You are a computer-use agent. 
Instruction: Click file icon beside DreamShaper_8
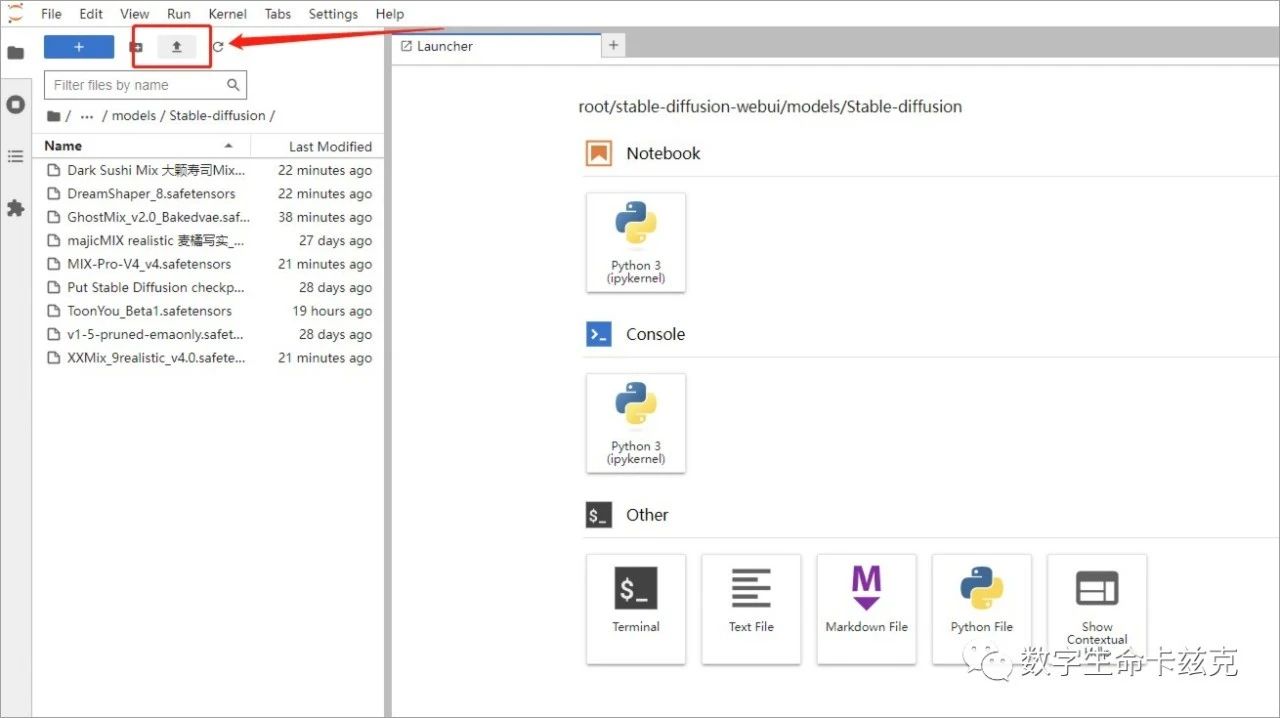tap(54, 194)
